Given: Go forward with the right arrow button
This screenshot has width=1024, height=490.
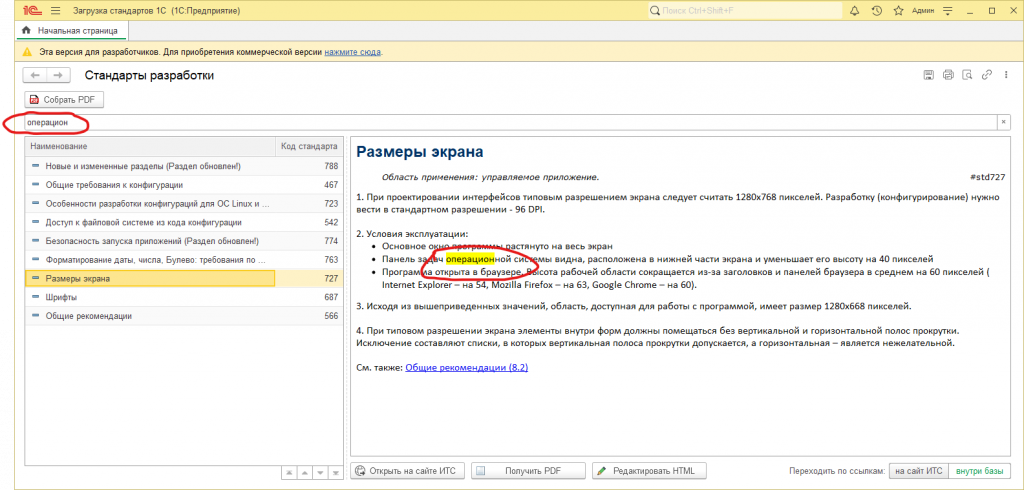Looking at the screenshot, I should pyautogui.click(x=58, y=76).
